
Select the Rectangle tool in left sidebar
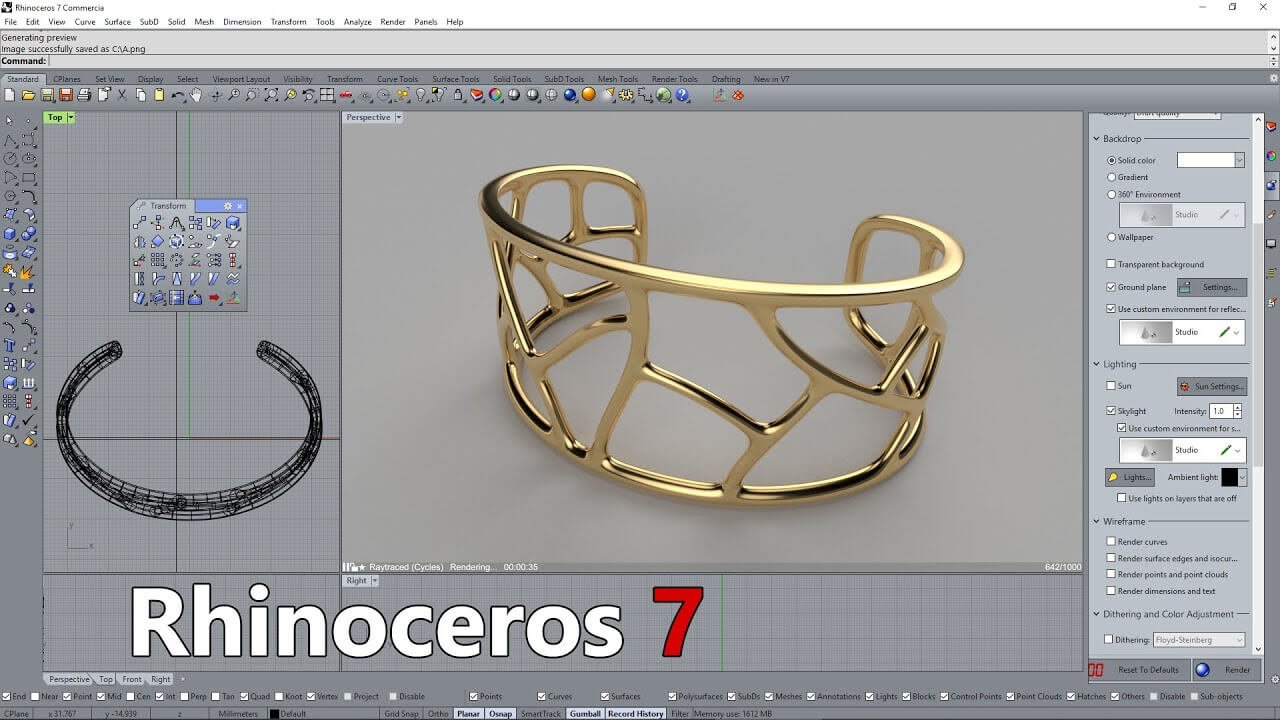pyautogui.click(x=29, y=177)
